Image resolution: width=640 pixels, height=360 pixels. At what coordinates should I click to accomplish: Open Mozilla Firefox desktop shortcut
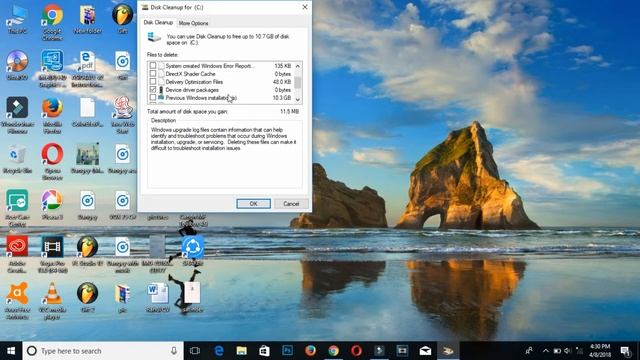(x=52, y=115)
